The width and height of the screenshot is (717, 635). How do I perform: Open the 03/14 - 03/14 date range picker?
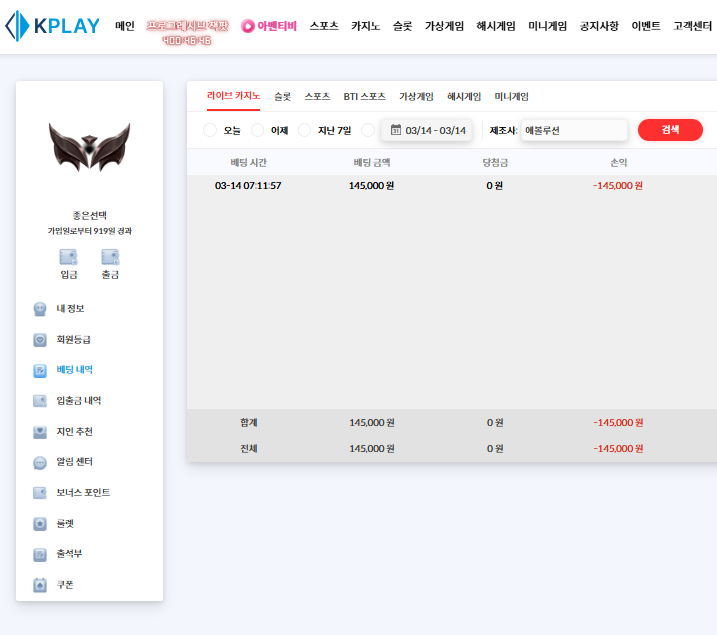tap(427, 130)
